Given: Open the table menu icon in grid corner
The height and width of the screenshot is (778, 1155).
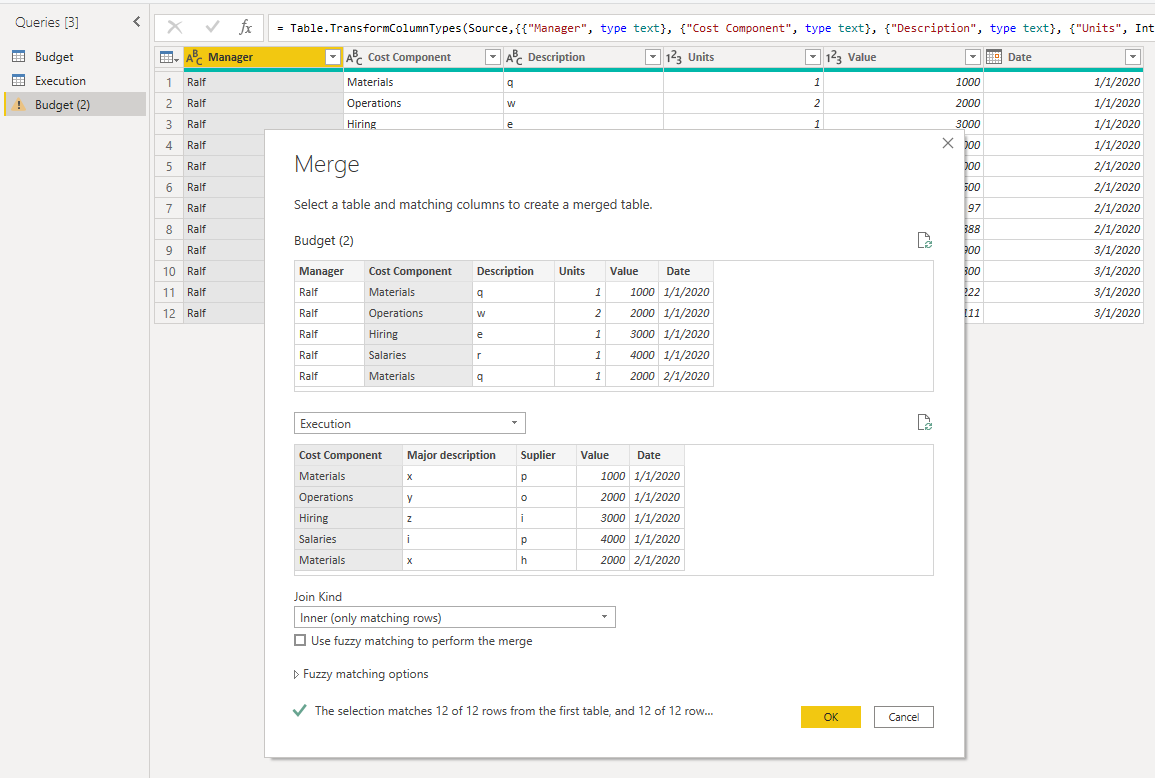Looking at the screenshot, I should (x=169, y=57).
